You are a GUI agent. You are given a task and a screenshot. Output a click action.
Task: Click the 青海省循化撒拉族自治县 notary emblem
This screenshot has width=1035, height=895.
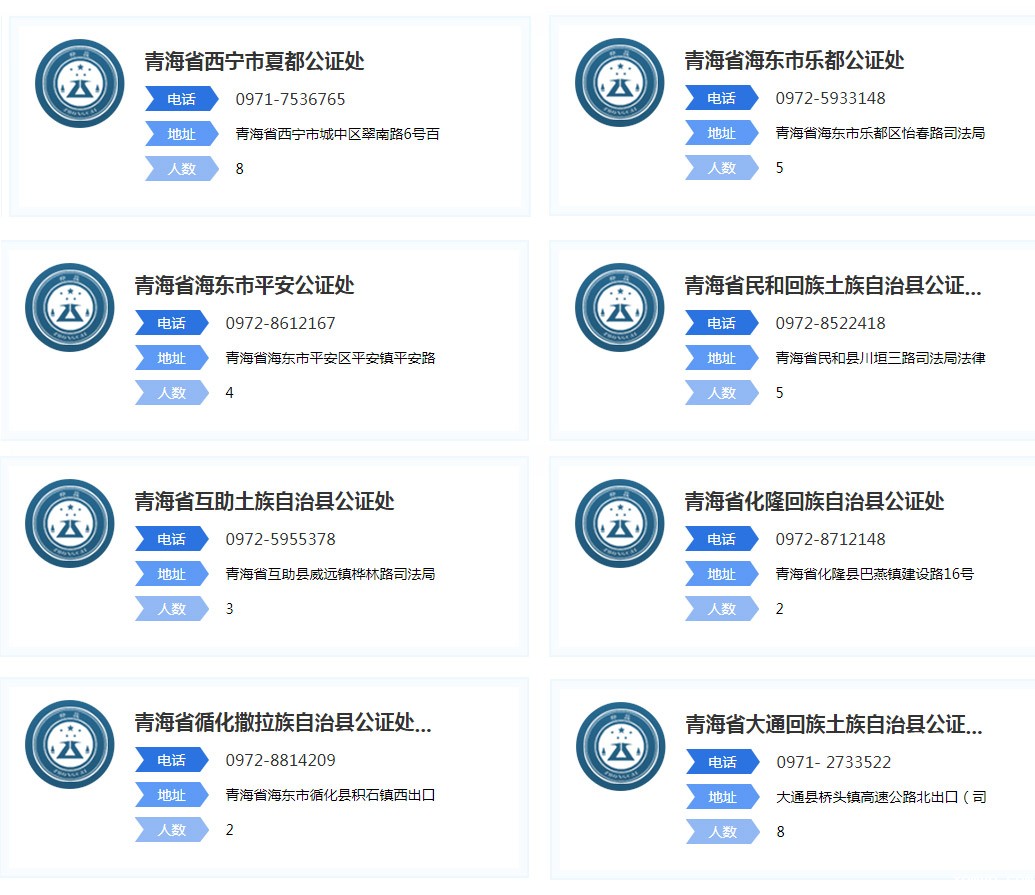pos(69,744)
